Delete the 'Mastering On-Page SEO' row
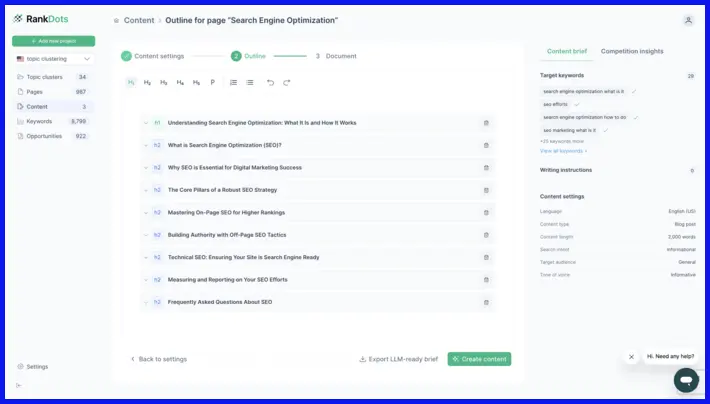The height and width of the screenshot is (404, 710). 486,212
